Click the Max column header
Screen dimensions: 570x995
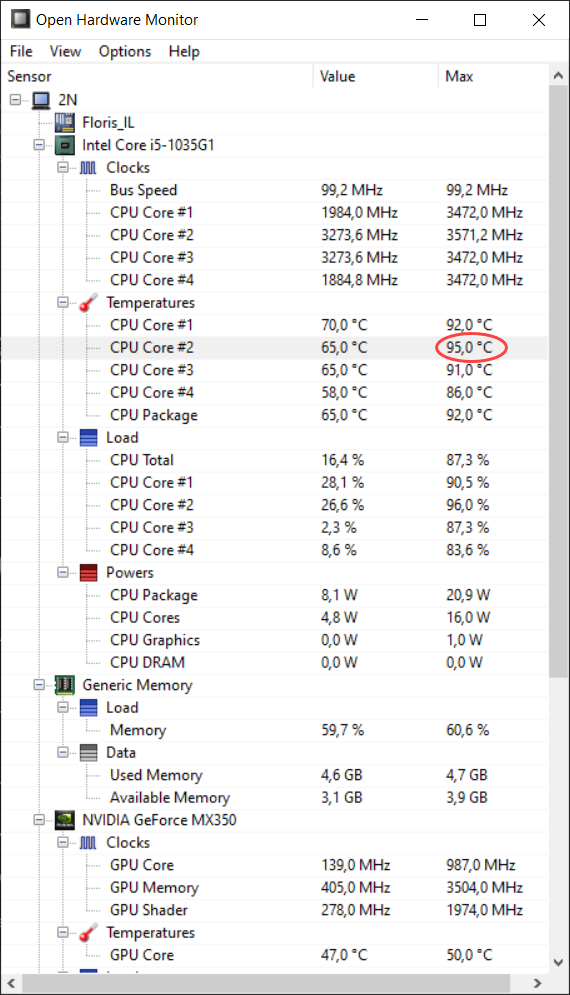point(493,76)
